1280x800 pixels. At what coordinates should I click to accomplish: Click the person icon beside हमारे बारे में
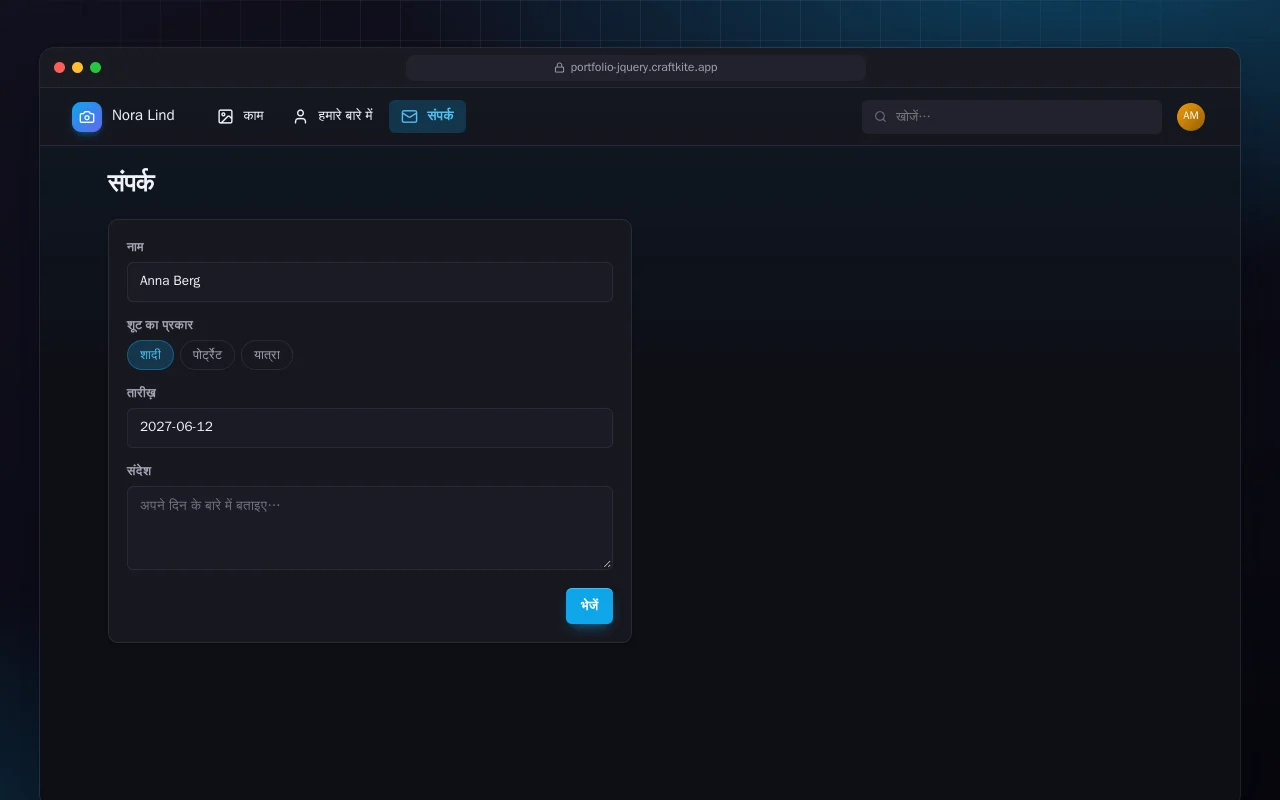(x=300, y=117)
